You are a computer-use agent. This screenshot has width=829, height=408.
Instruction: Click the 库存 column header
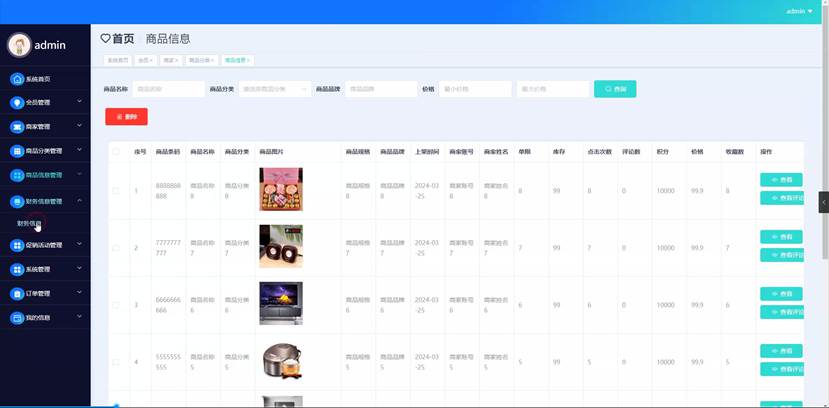pyautogui.click(x=559, y=152)
